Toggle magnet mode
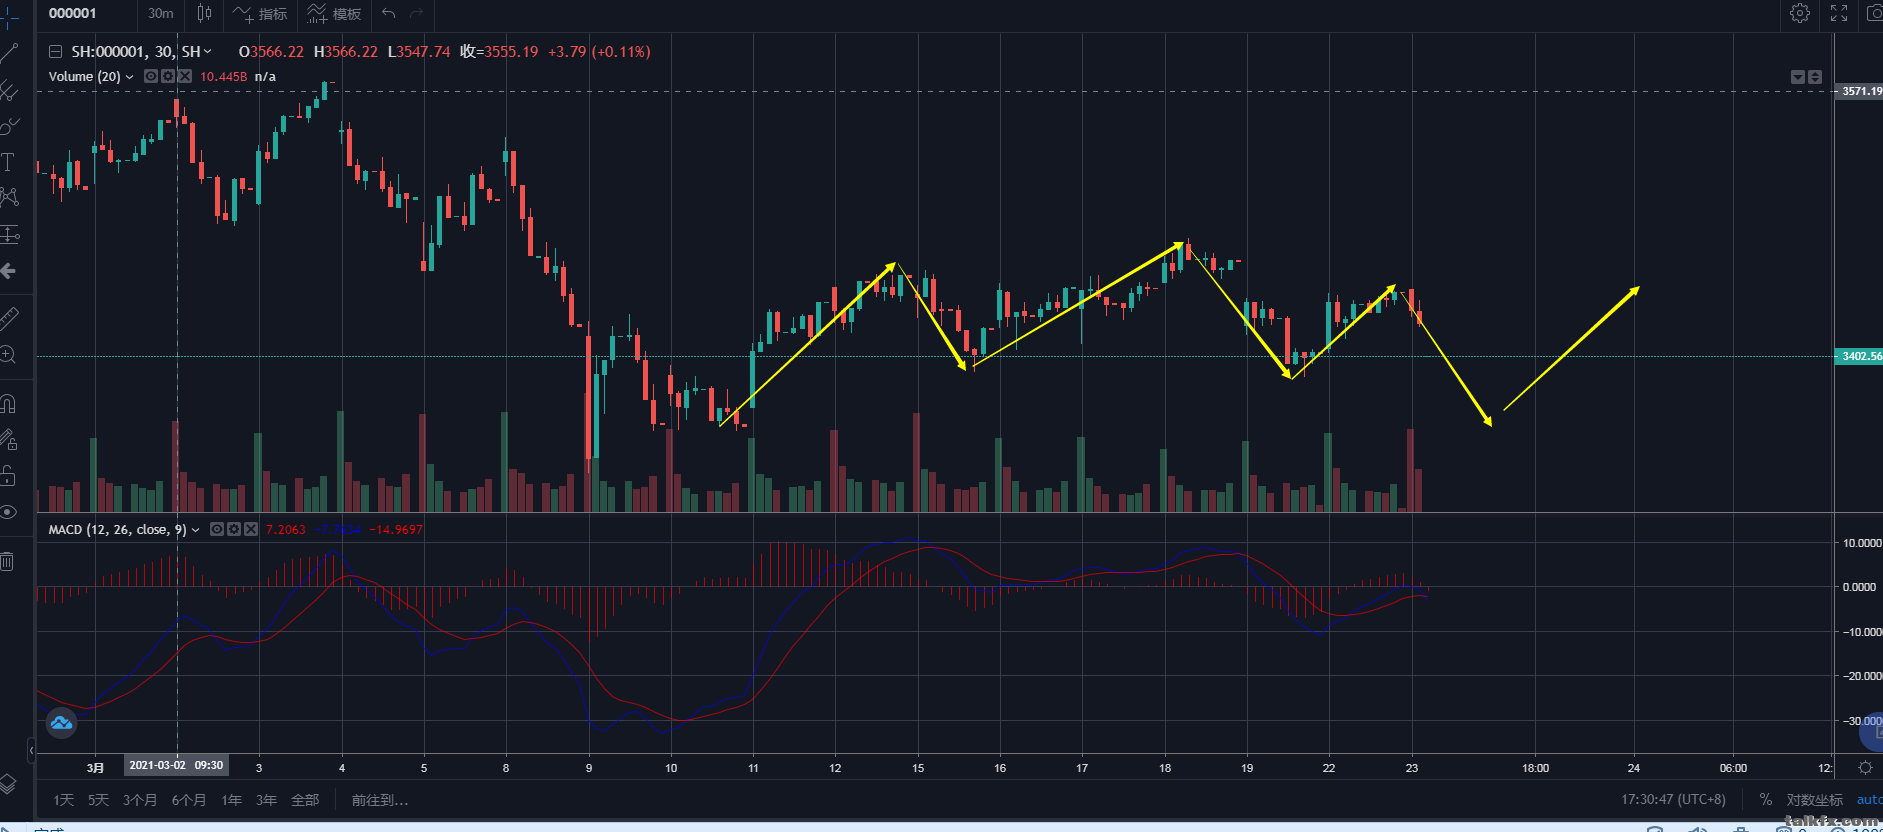The image size is (1883, 832). pyautogui.click(x=9, y=404)
